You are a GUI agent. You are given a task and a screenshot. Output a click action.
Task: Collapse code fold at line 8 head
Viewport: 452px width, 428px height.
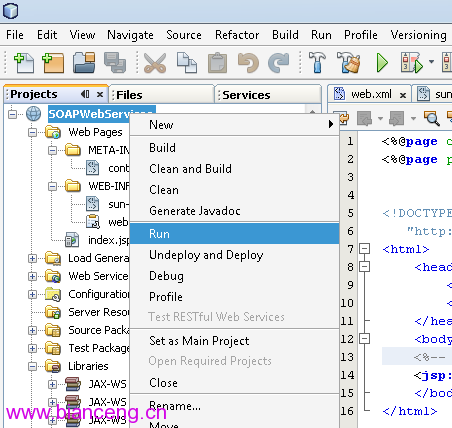(365, 267)
